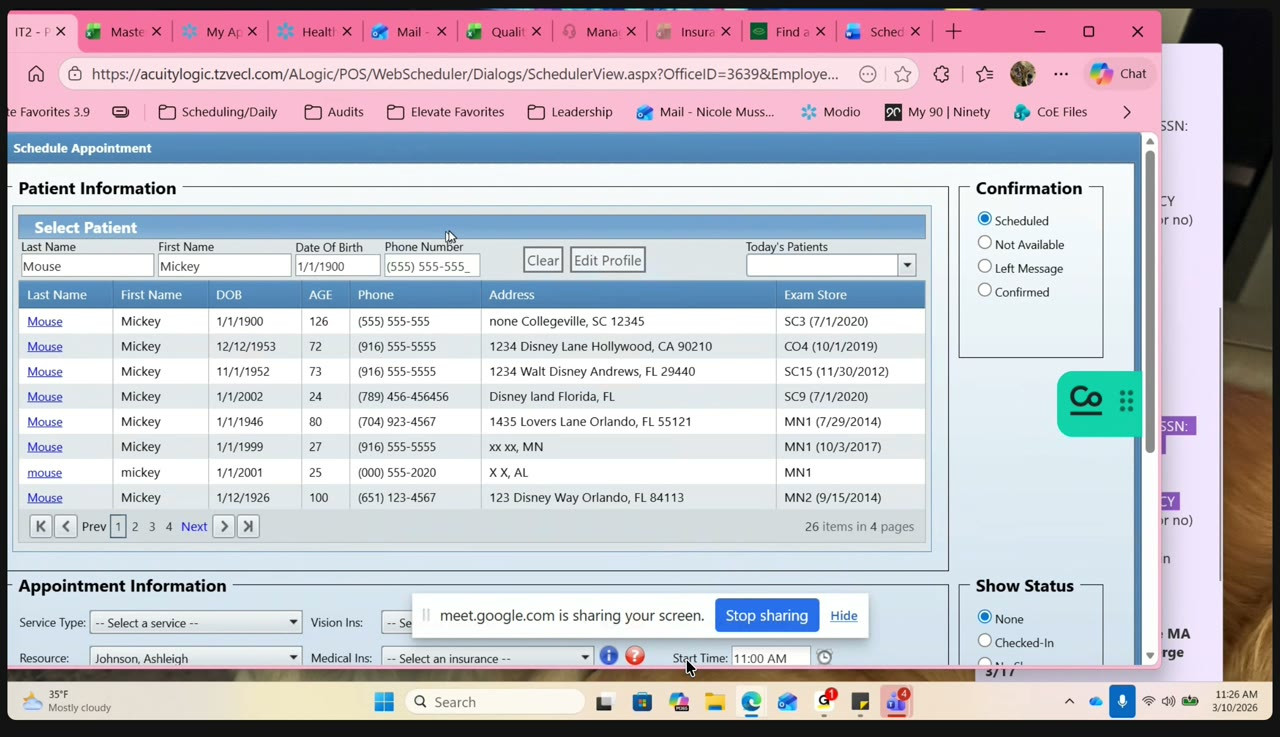Select Scheduled confirmation option
This screenshot has height=737, width=1280.
click(985, 219)
